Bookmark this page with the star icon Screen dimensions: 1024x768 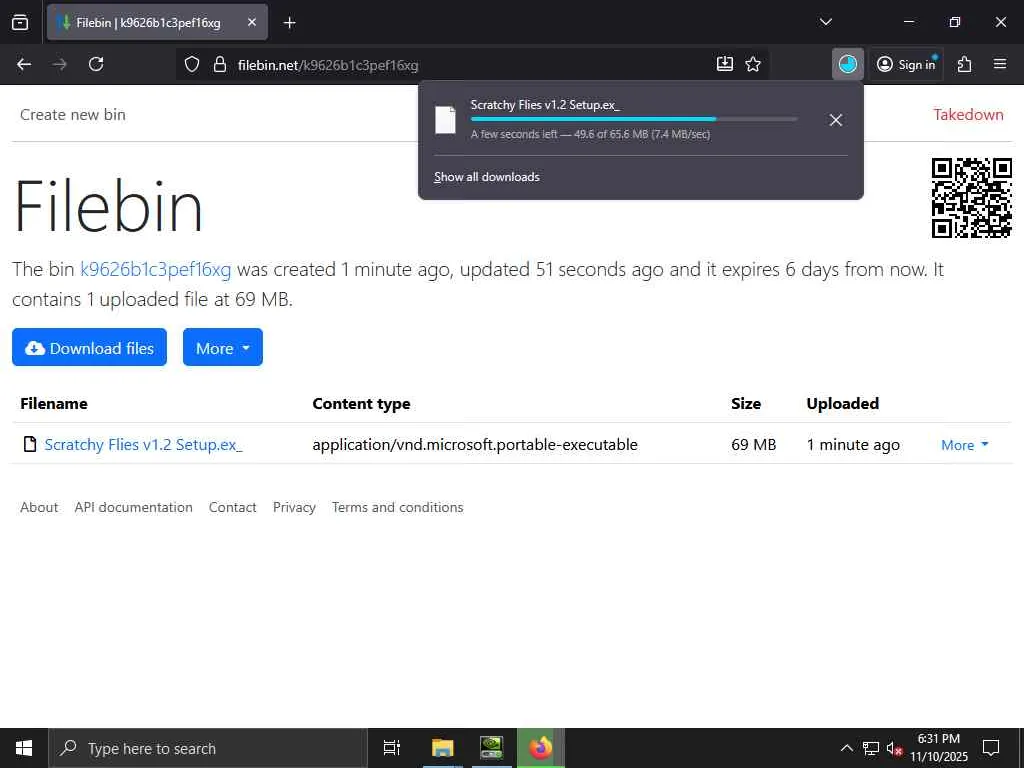point(753,64)
